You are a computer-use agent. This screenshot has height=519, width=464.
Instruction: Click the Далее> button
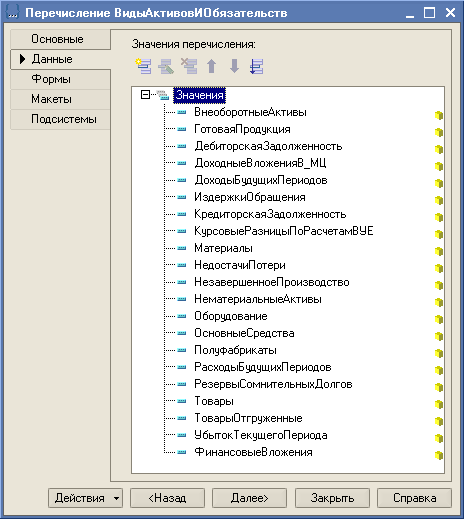pyautogui.click(x=249, y=498)
